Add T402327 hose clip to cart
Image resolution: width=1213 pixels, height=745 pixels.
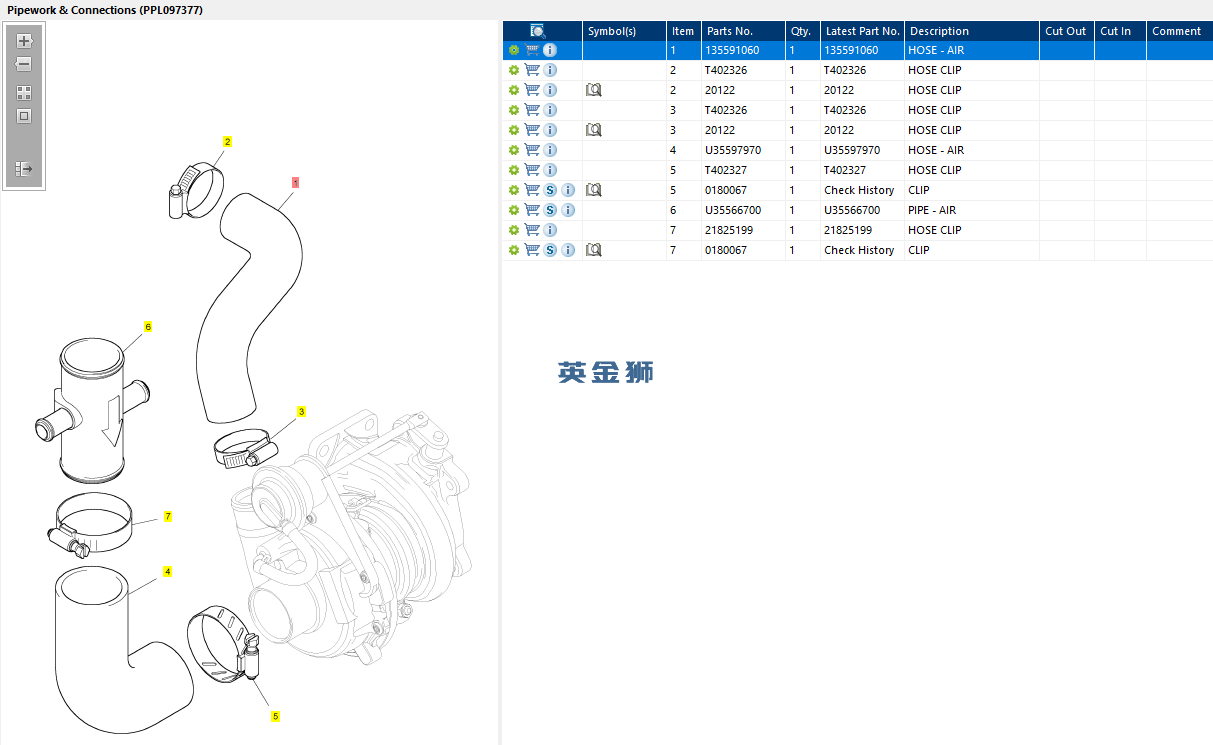[x=532, y=170]
